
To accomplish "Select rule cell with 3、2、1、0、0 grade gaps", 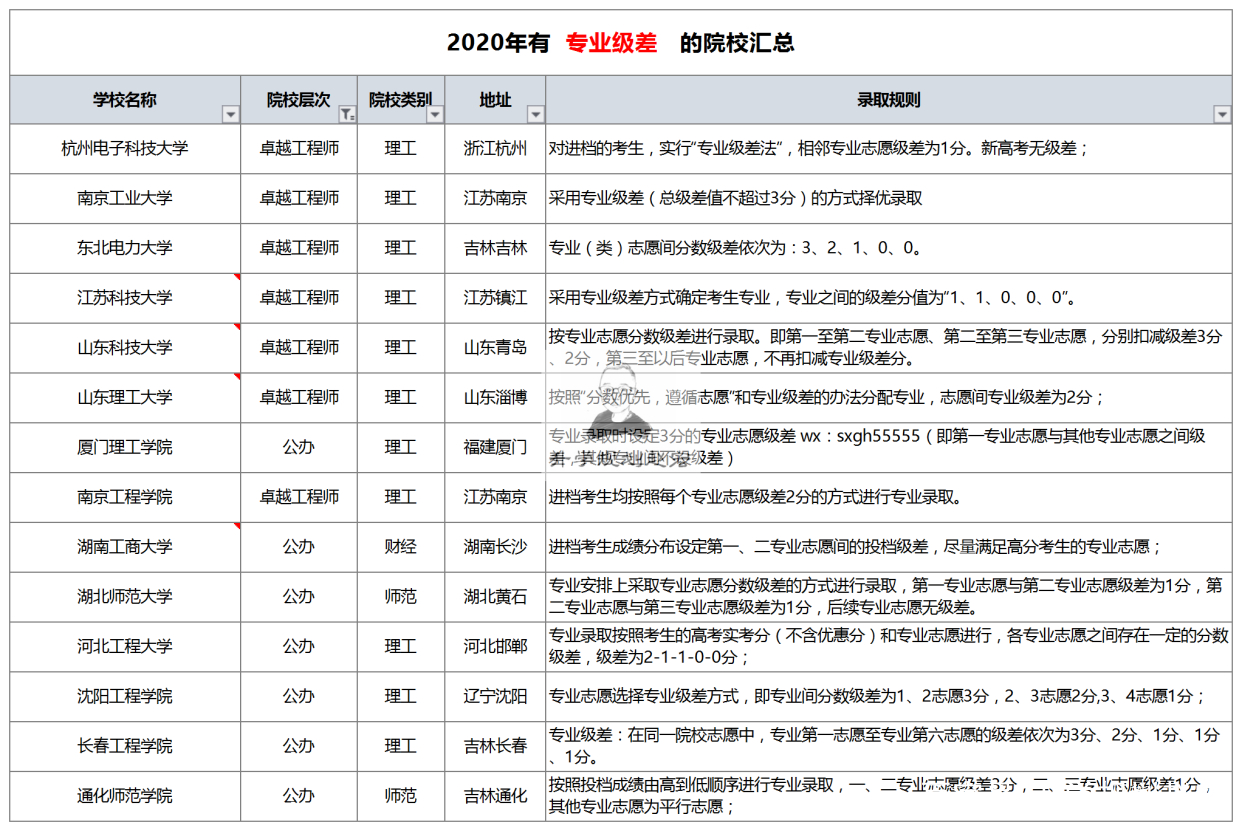I will [889, 248].
